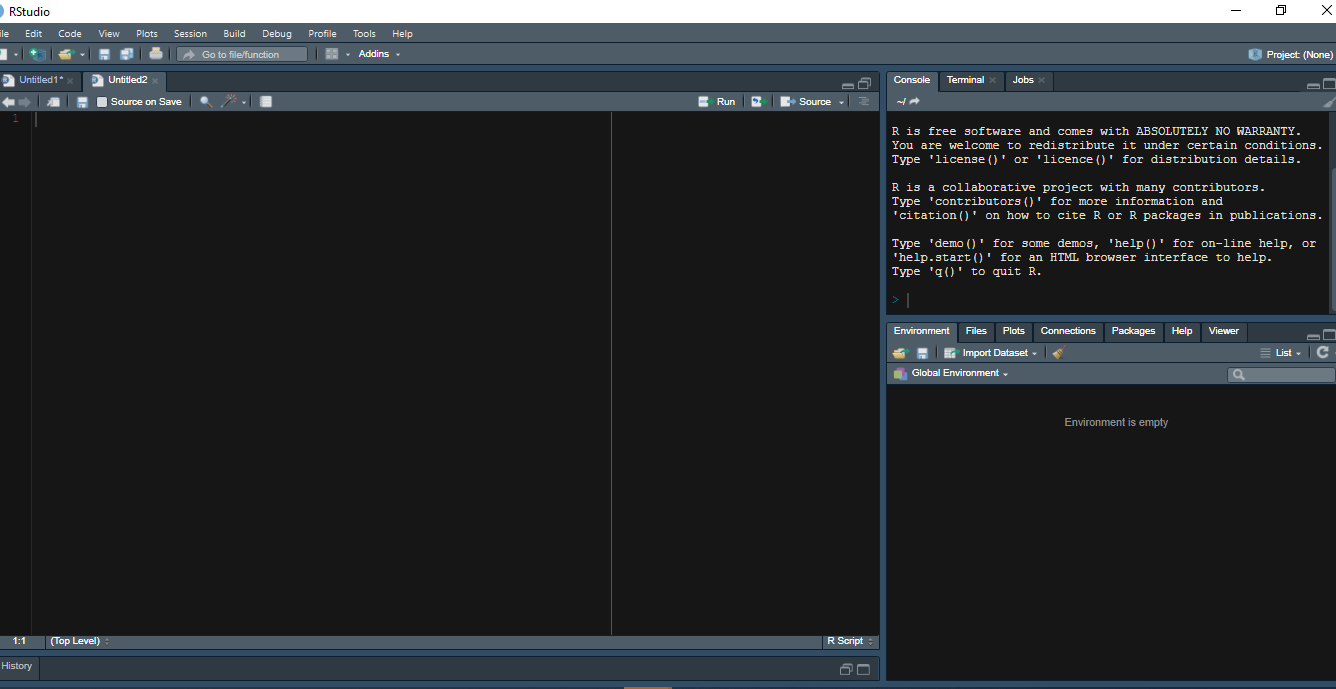Maximize the source editor pane

click(864, 84)
